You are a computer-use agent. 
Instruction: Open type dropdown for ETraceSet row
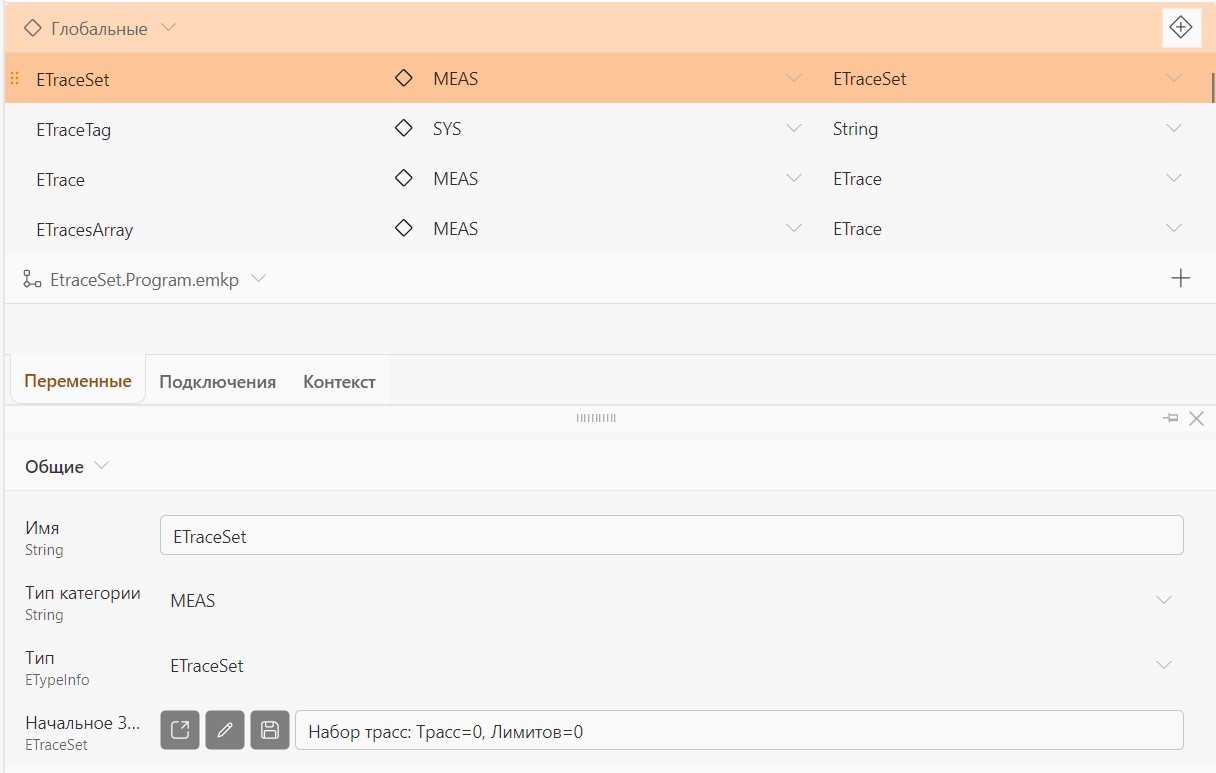1174,78
